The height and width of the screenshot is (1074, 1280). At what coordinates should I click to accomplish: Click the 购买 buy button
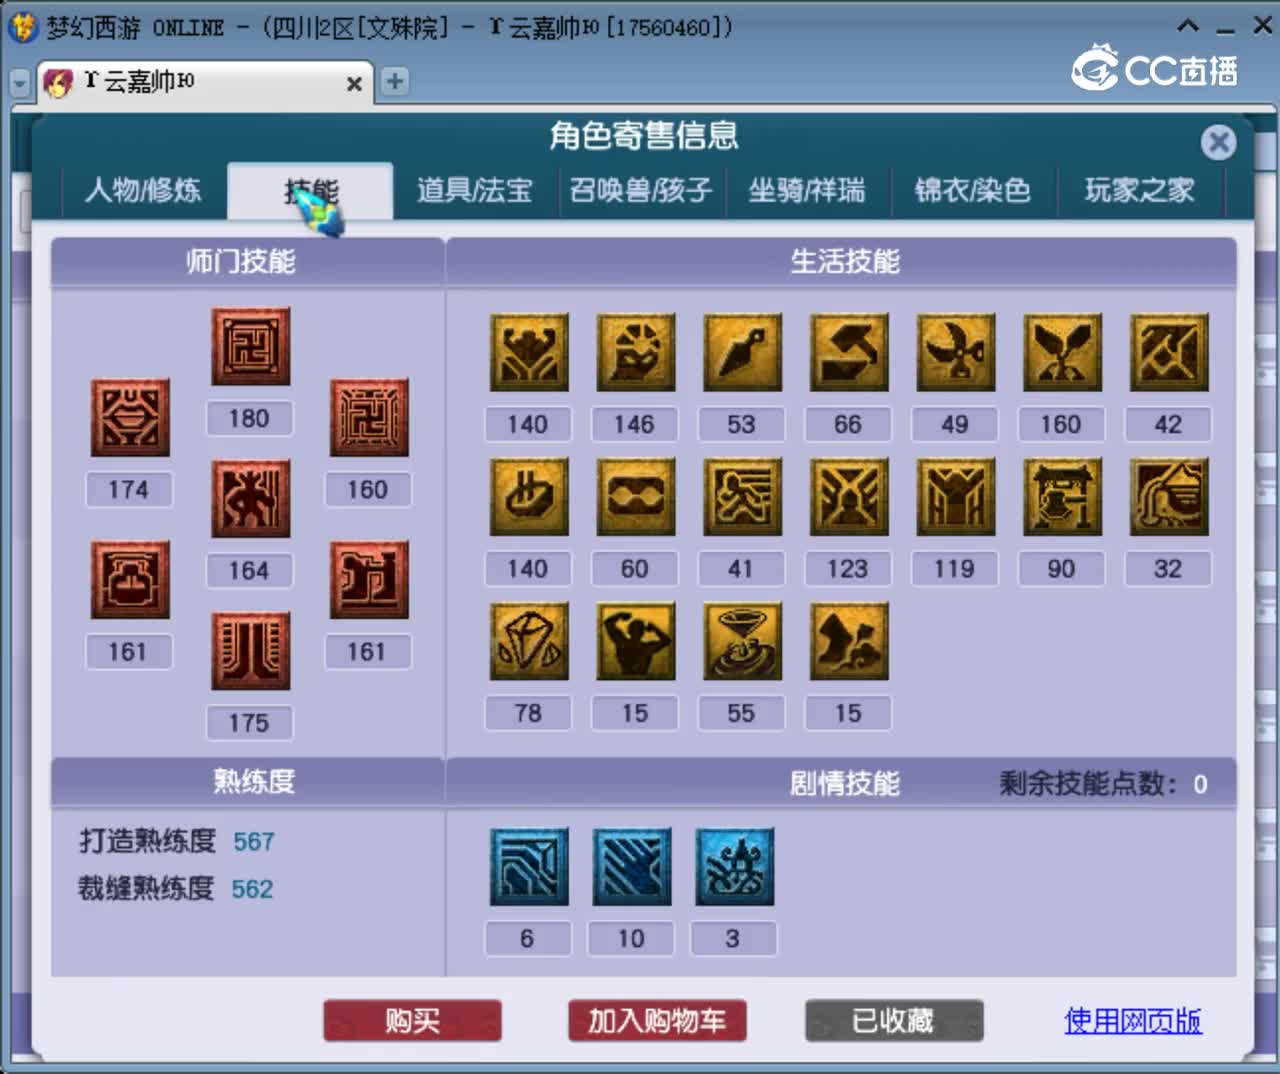412,1021
